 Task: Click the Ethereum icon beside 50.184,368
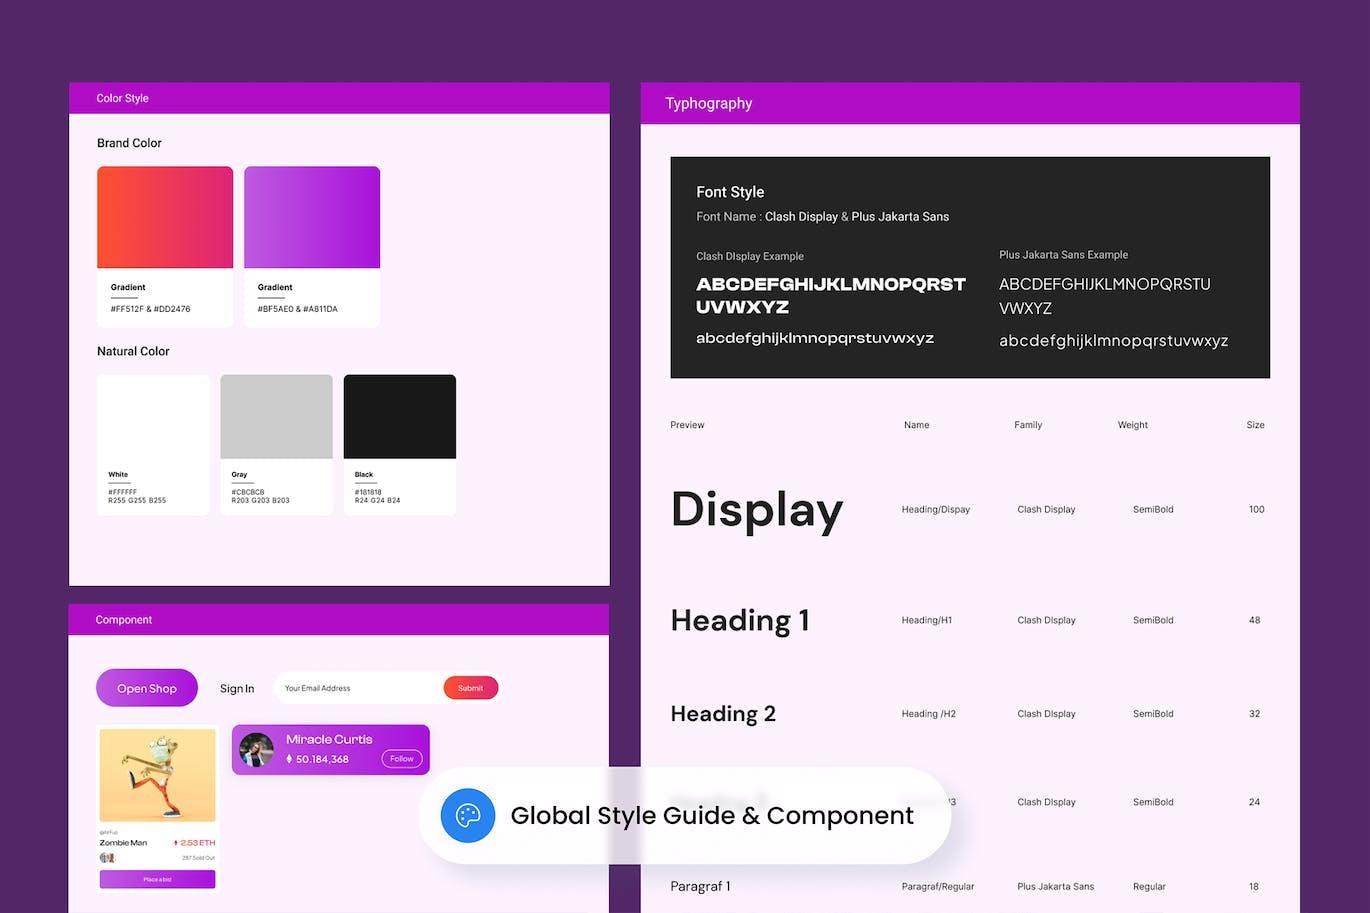click(289, 759)
